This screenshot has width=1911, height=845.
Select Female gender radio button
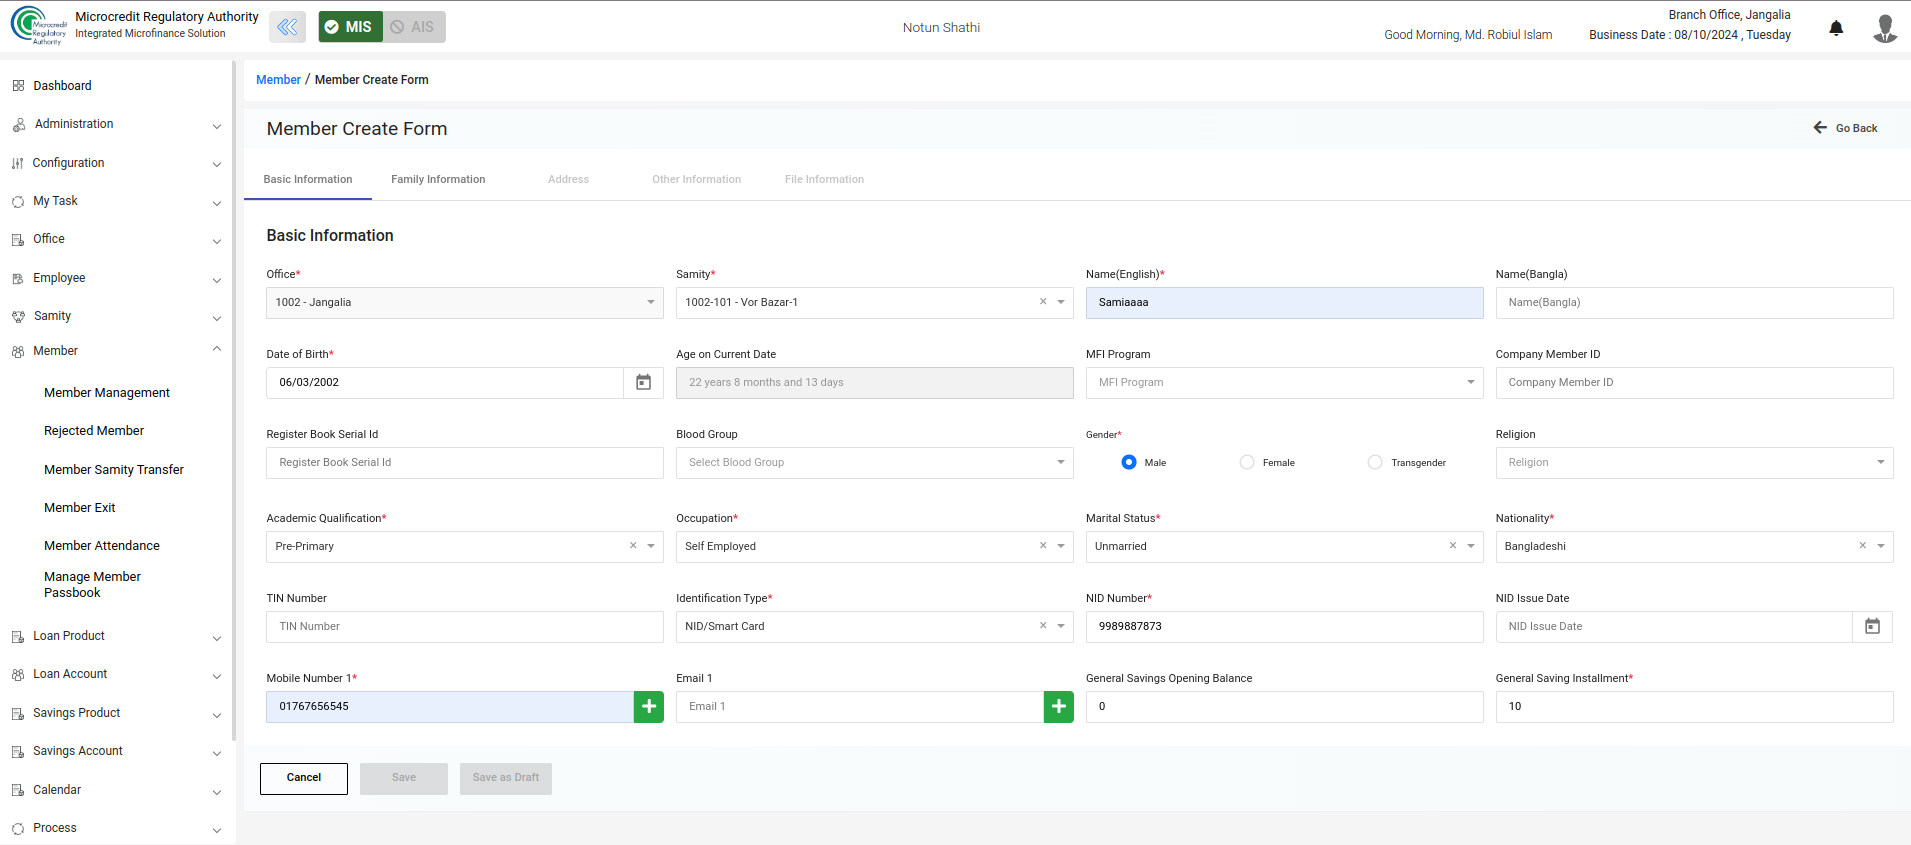coord(1247,462)
